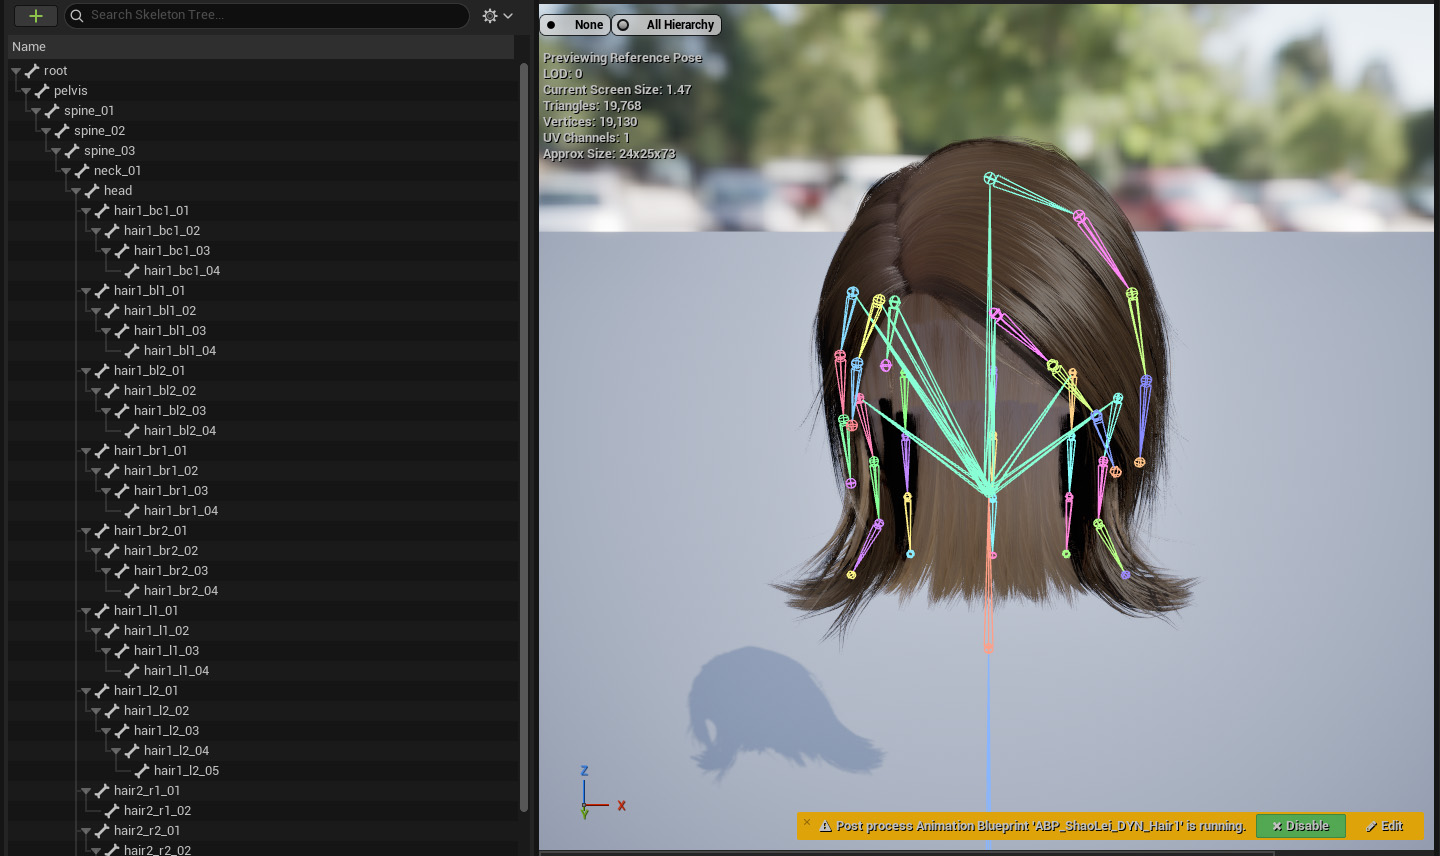The image size is (1440, 856).
Task: Click the bone icon beside pelvis
Action: coord(42,91)
